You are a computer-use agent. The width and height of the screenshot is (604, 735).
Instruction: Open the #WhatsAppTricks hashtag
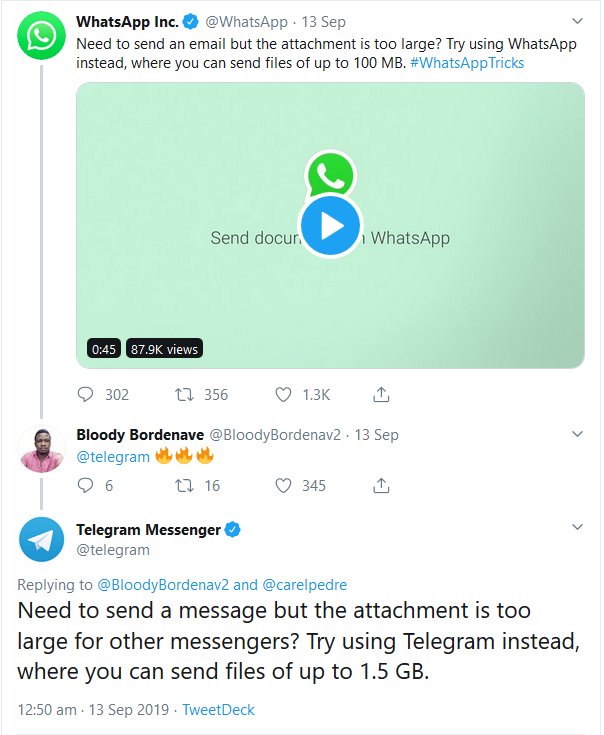click(467, 62)
